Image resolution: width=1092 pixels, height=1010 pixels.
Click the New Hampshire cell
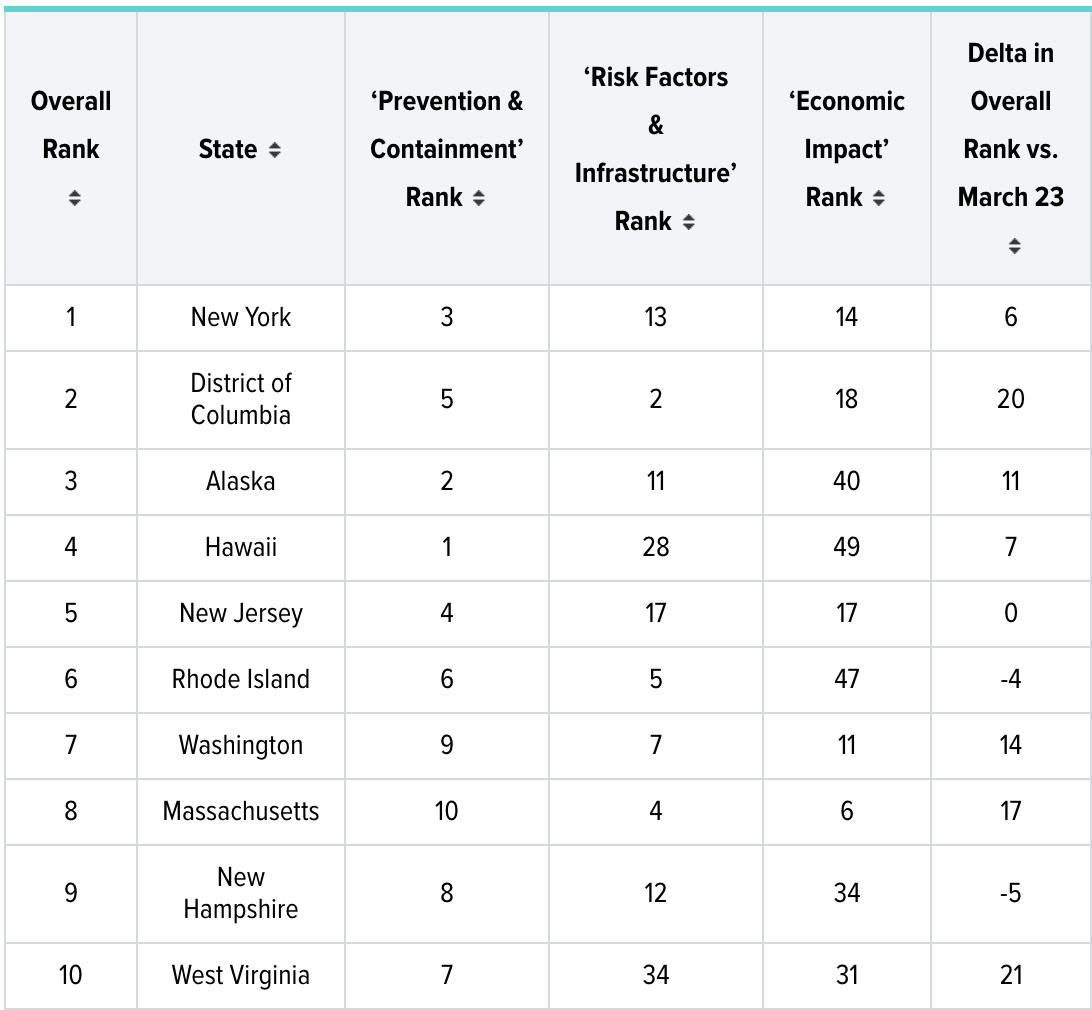point(241,893)
